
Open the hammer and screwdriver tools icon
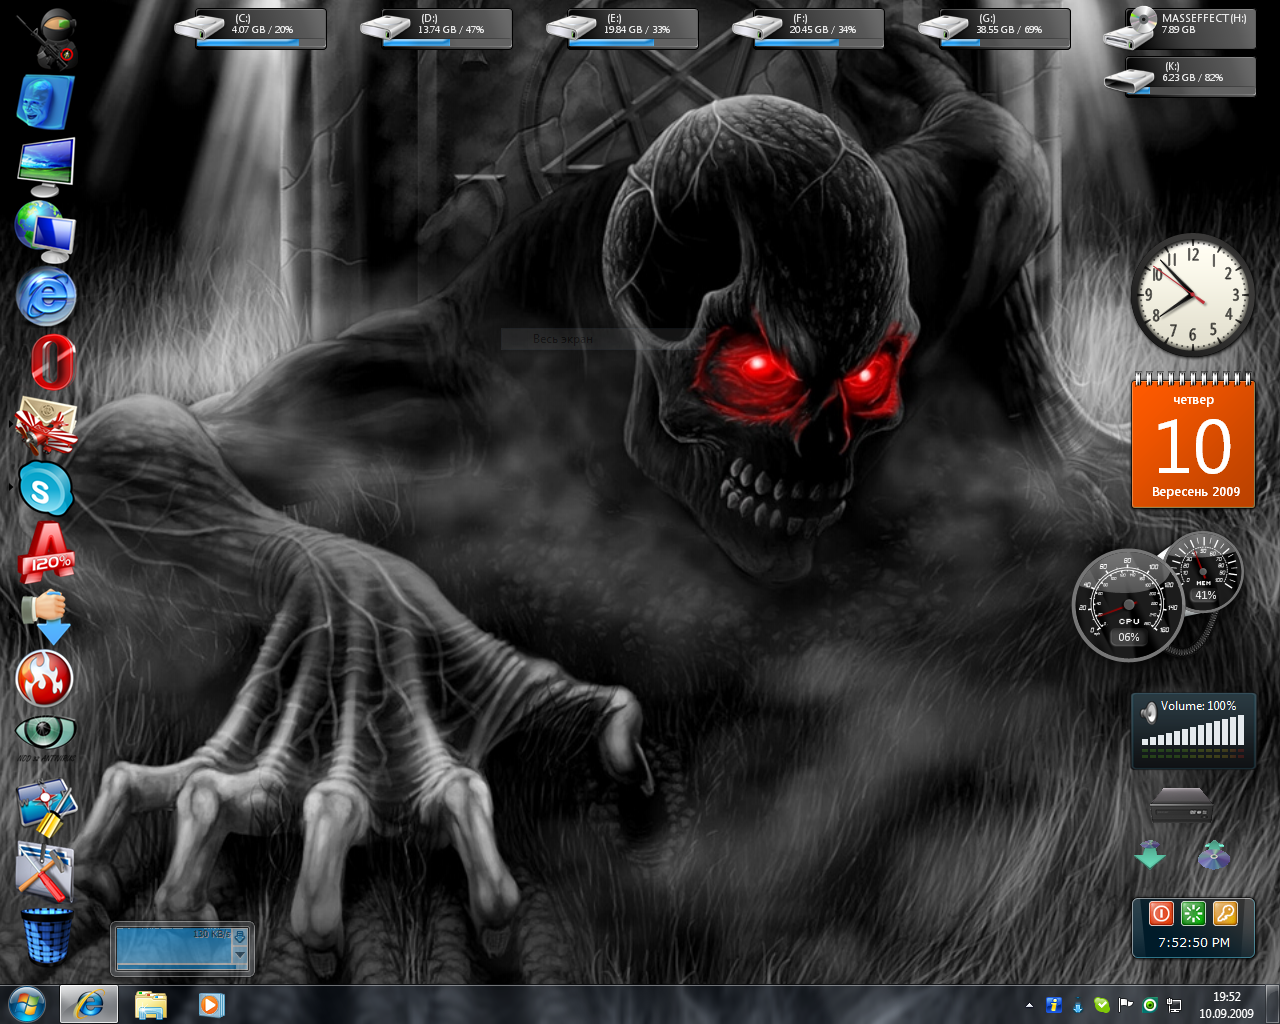pyautogui.click(x=46, y=871)
